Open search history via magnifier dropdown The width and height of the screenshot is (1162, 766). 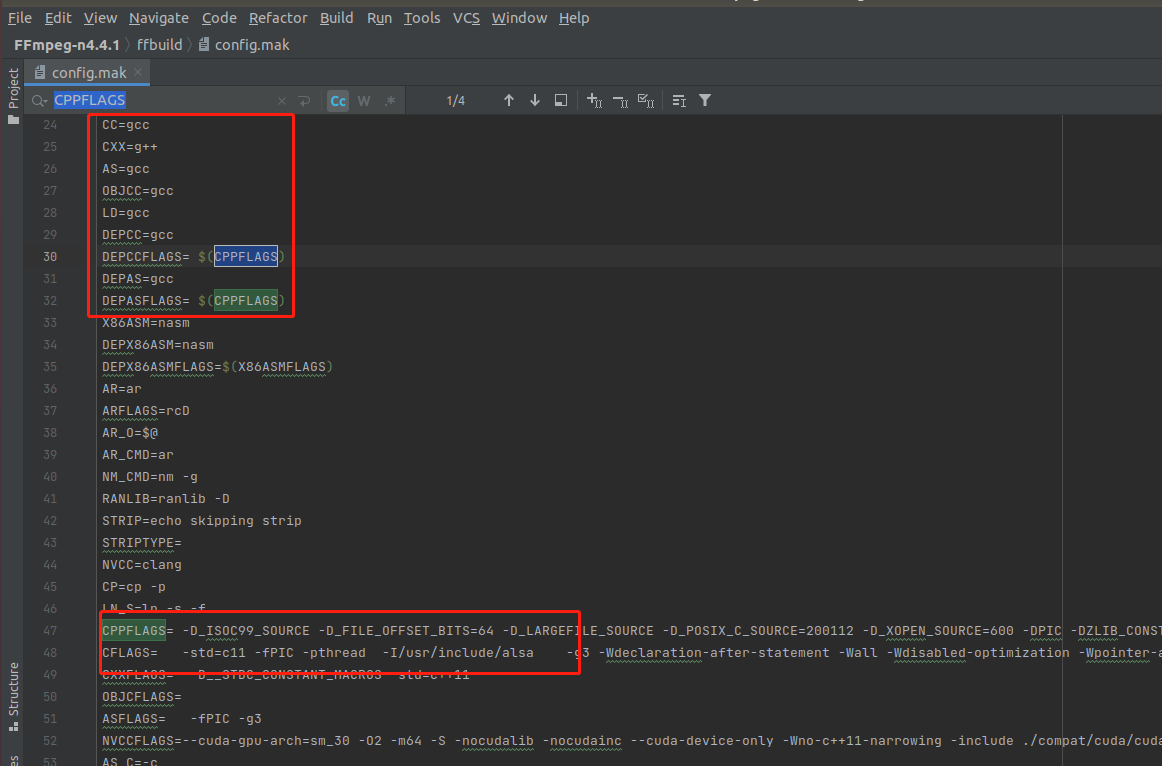37,100
